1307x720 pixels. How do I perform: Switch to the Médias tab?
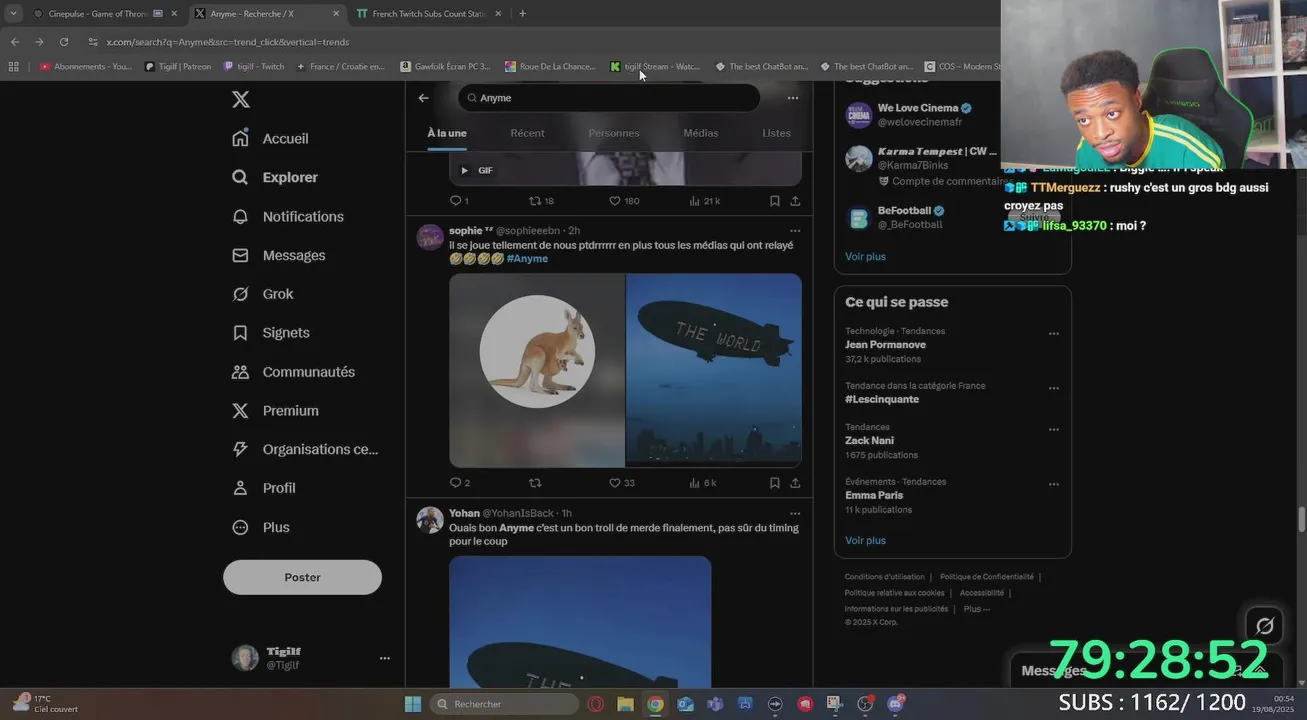(x=700, y=133)
